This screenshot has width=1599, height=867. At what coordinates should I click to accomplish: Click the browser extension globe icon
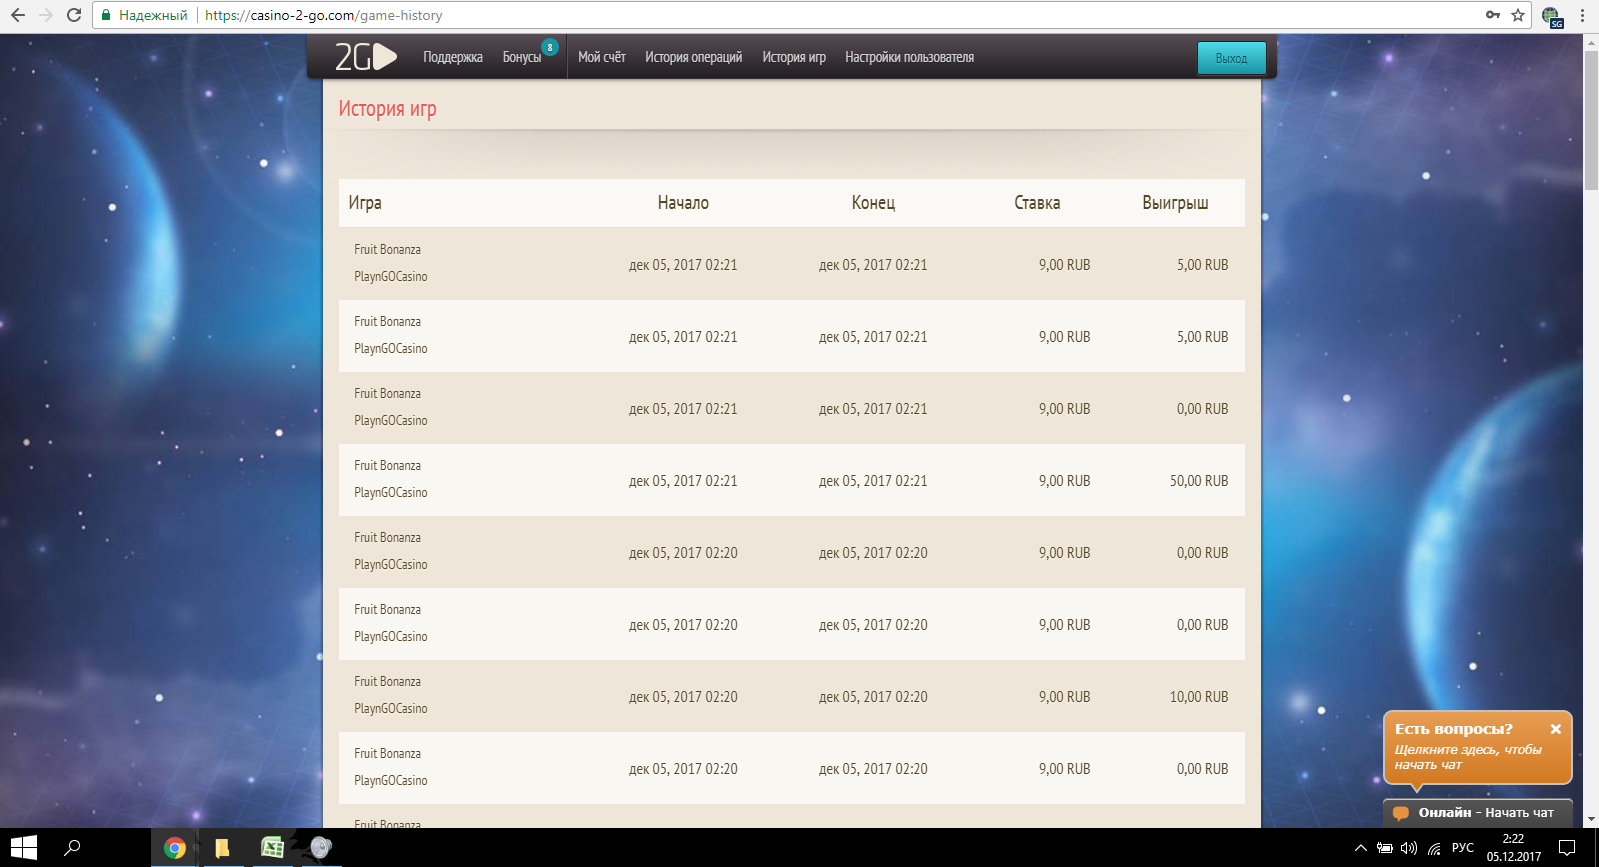pyautogui.click(x=1551, y=16)
